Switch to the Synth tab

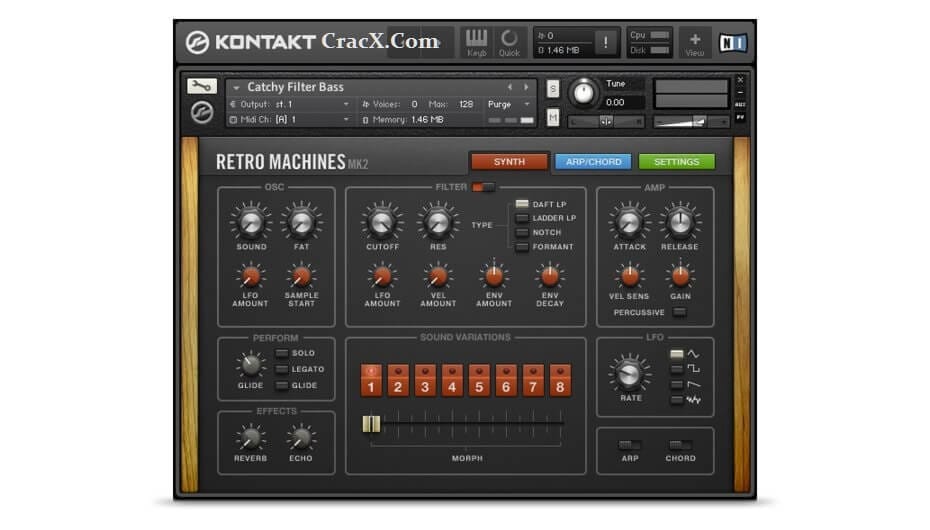[509, 162]
